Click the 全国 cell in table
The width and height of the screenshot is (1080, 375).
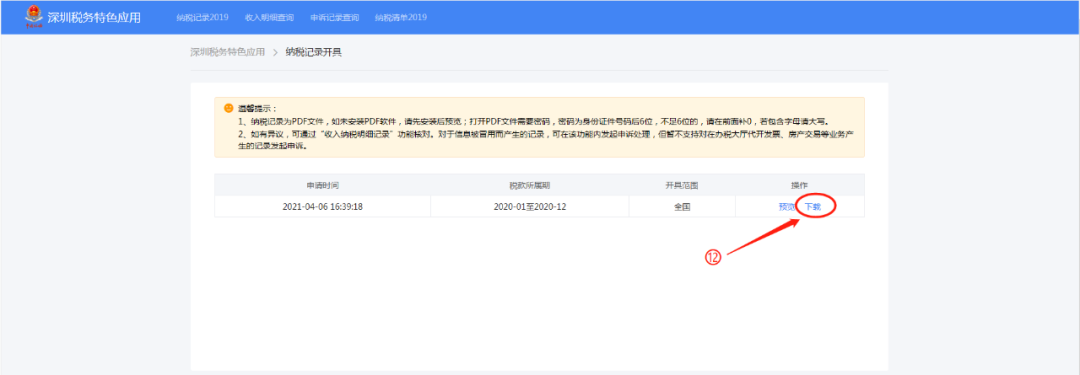[683, 207]
